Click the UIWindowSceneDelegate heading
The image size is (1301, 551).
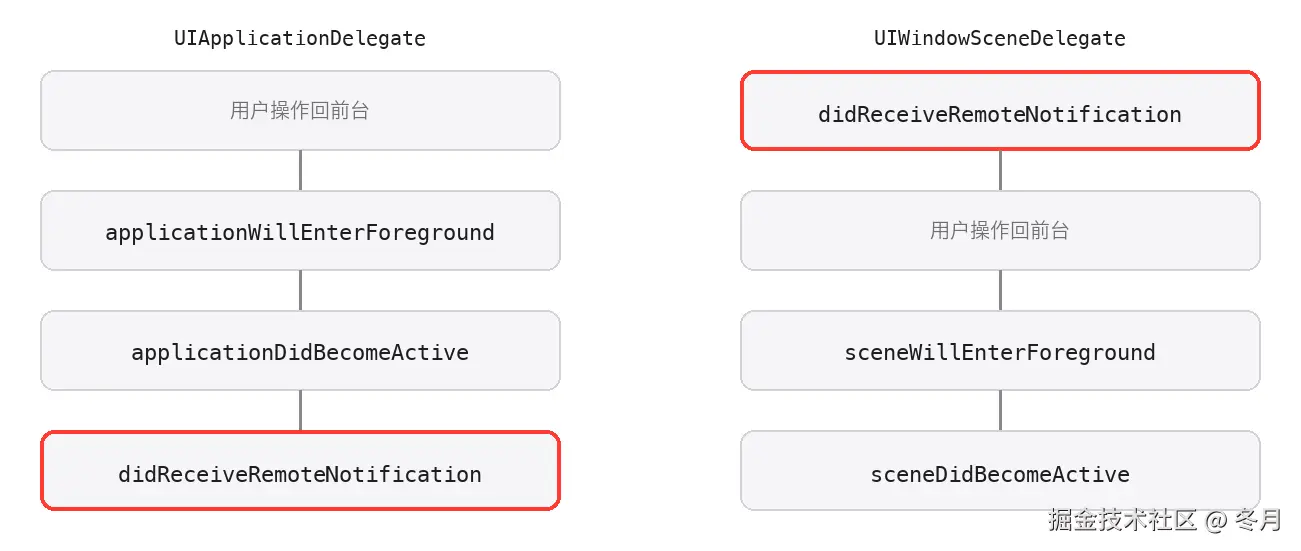pos(1000,39)
